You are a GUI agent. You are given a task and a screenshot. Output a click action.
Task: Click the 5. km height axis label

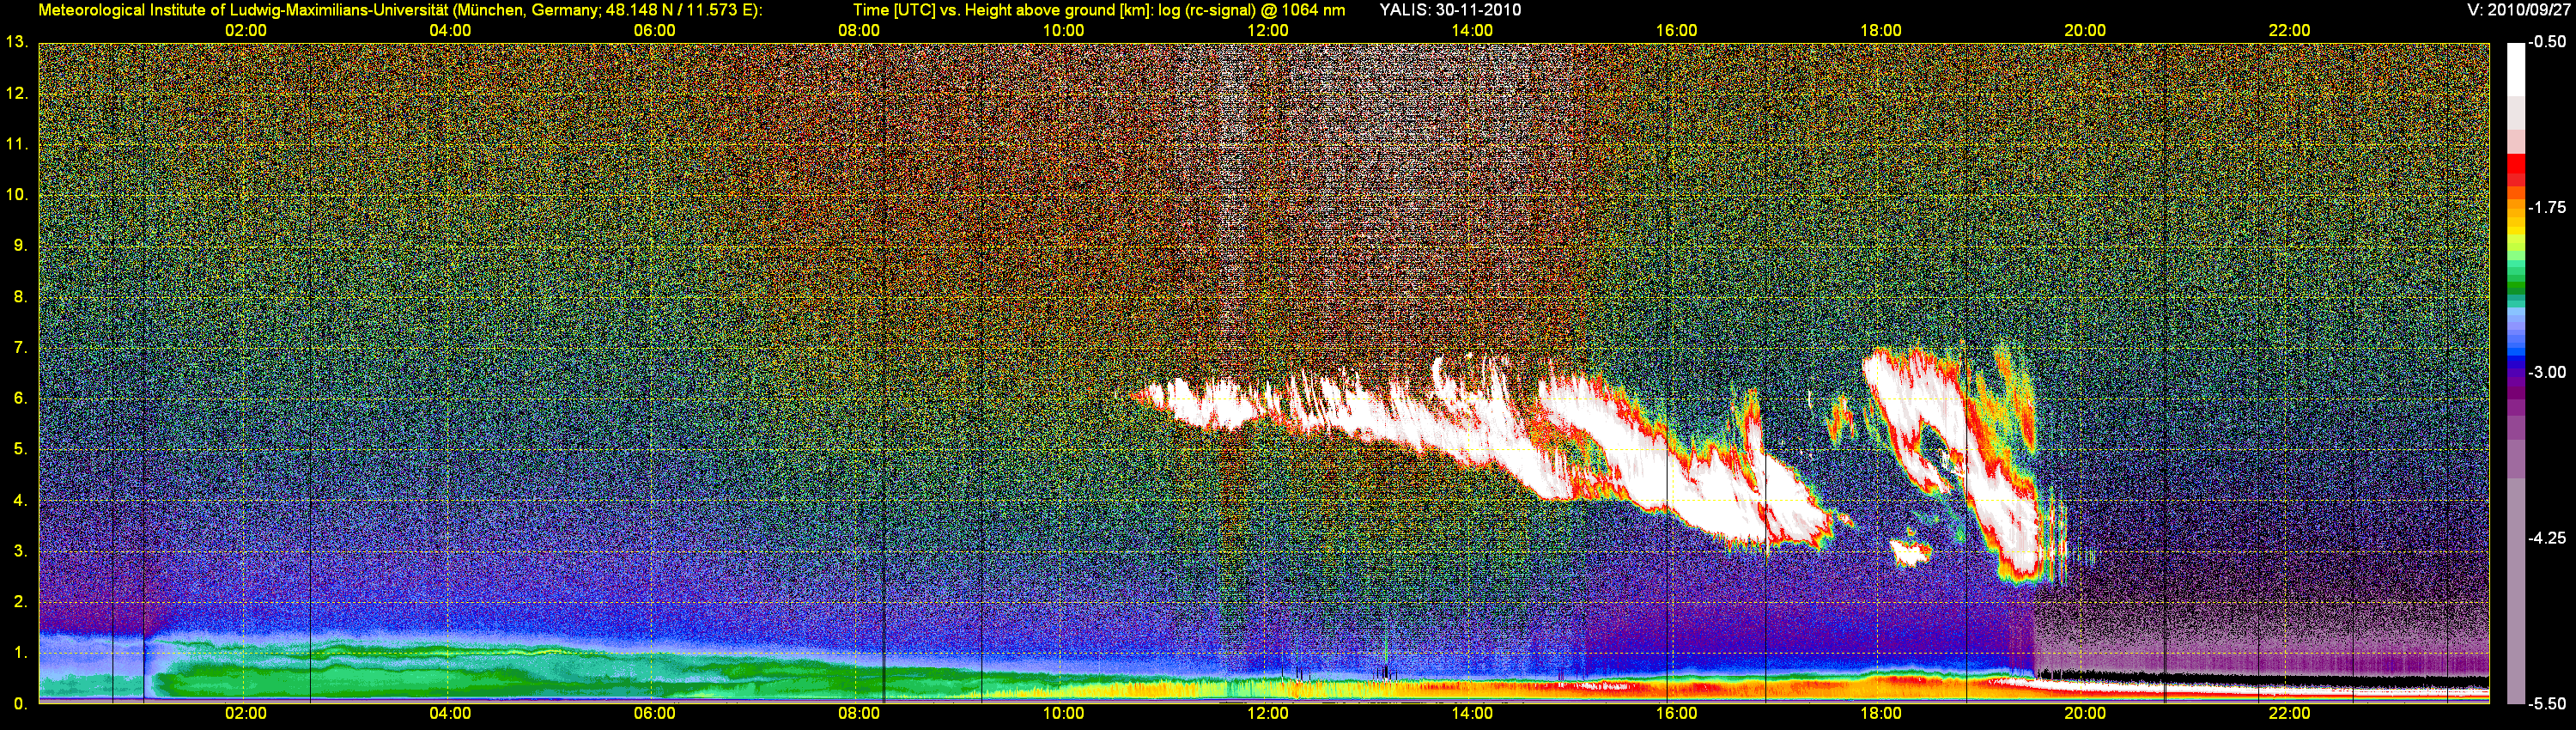coord(20,449)
